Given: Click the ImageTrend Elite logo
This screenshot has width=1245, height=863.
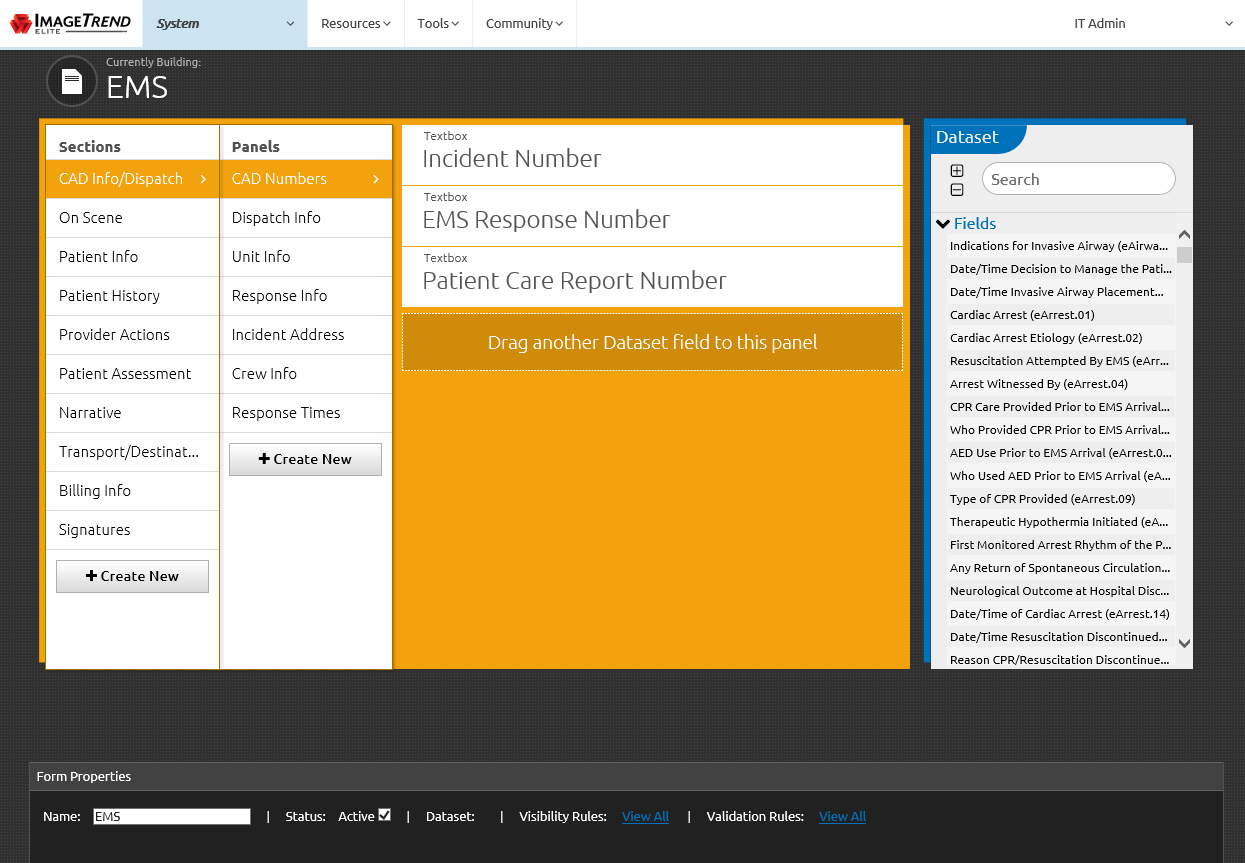Looking at the screenshot, I should click(x=70, y=22).
